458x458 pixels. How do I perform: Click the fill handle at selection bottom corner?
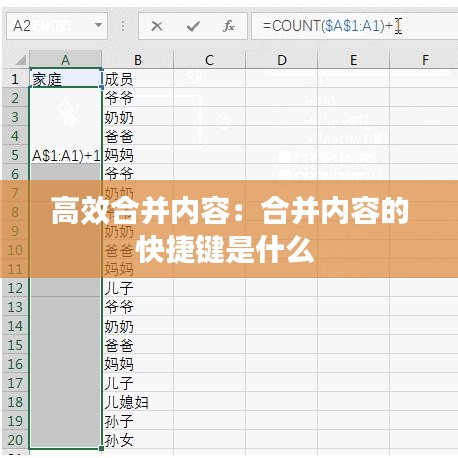(x=101, y=448)
